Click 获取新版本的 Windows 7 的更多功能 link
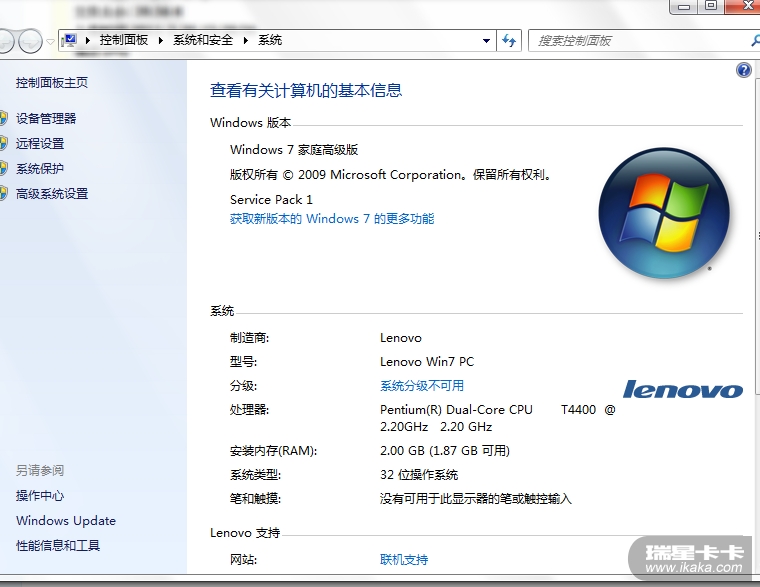Viewport: 760px width, 587px height. (x=332, y=219)
